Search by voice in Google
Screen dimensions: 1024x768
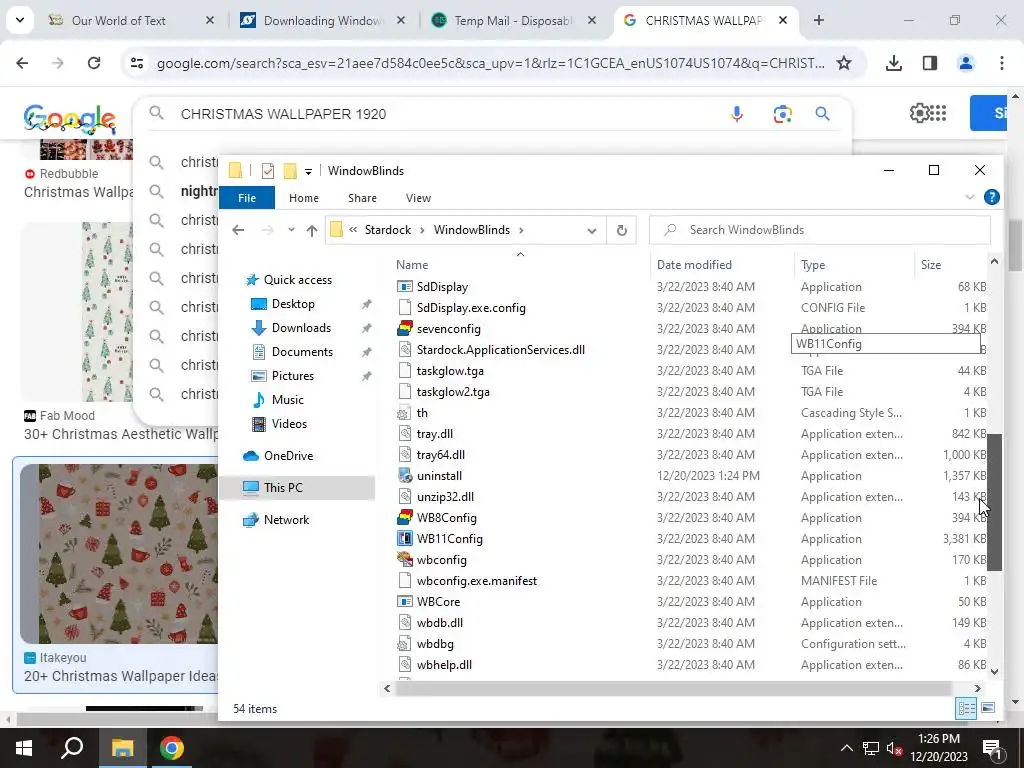(x=737, y=114)
